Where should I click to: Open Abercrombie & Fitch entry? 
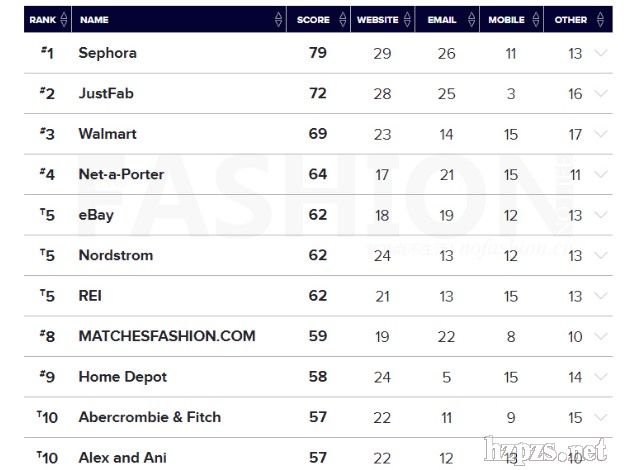(150, 417)
